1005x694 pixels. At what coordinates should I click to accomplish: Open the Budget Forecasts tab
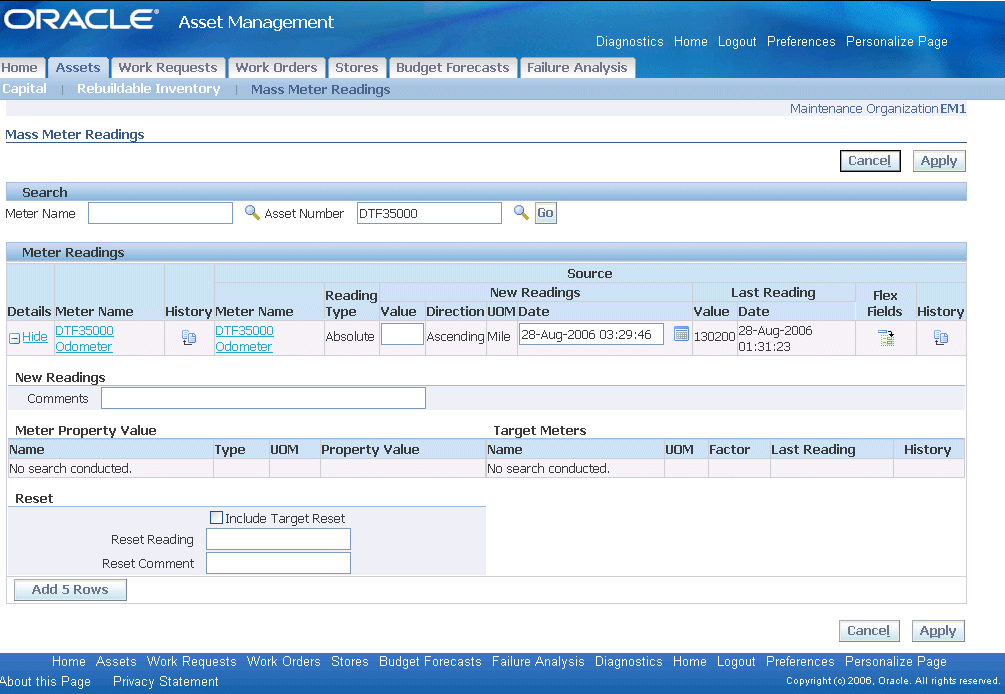coord(452,67)
